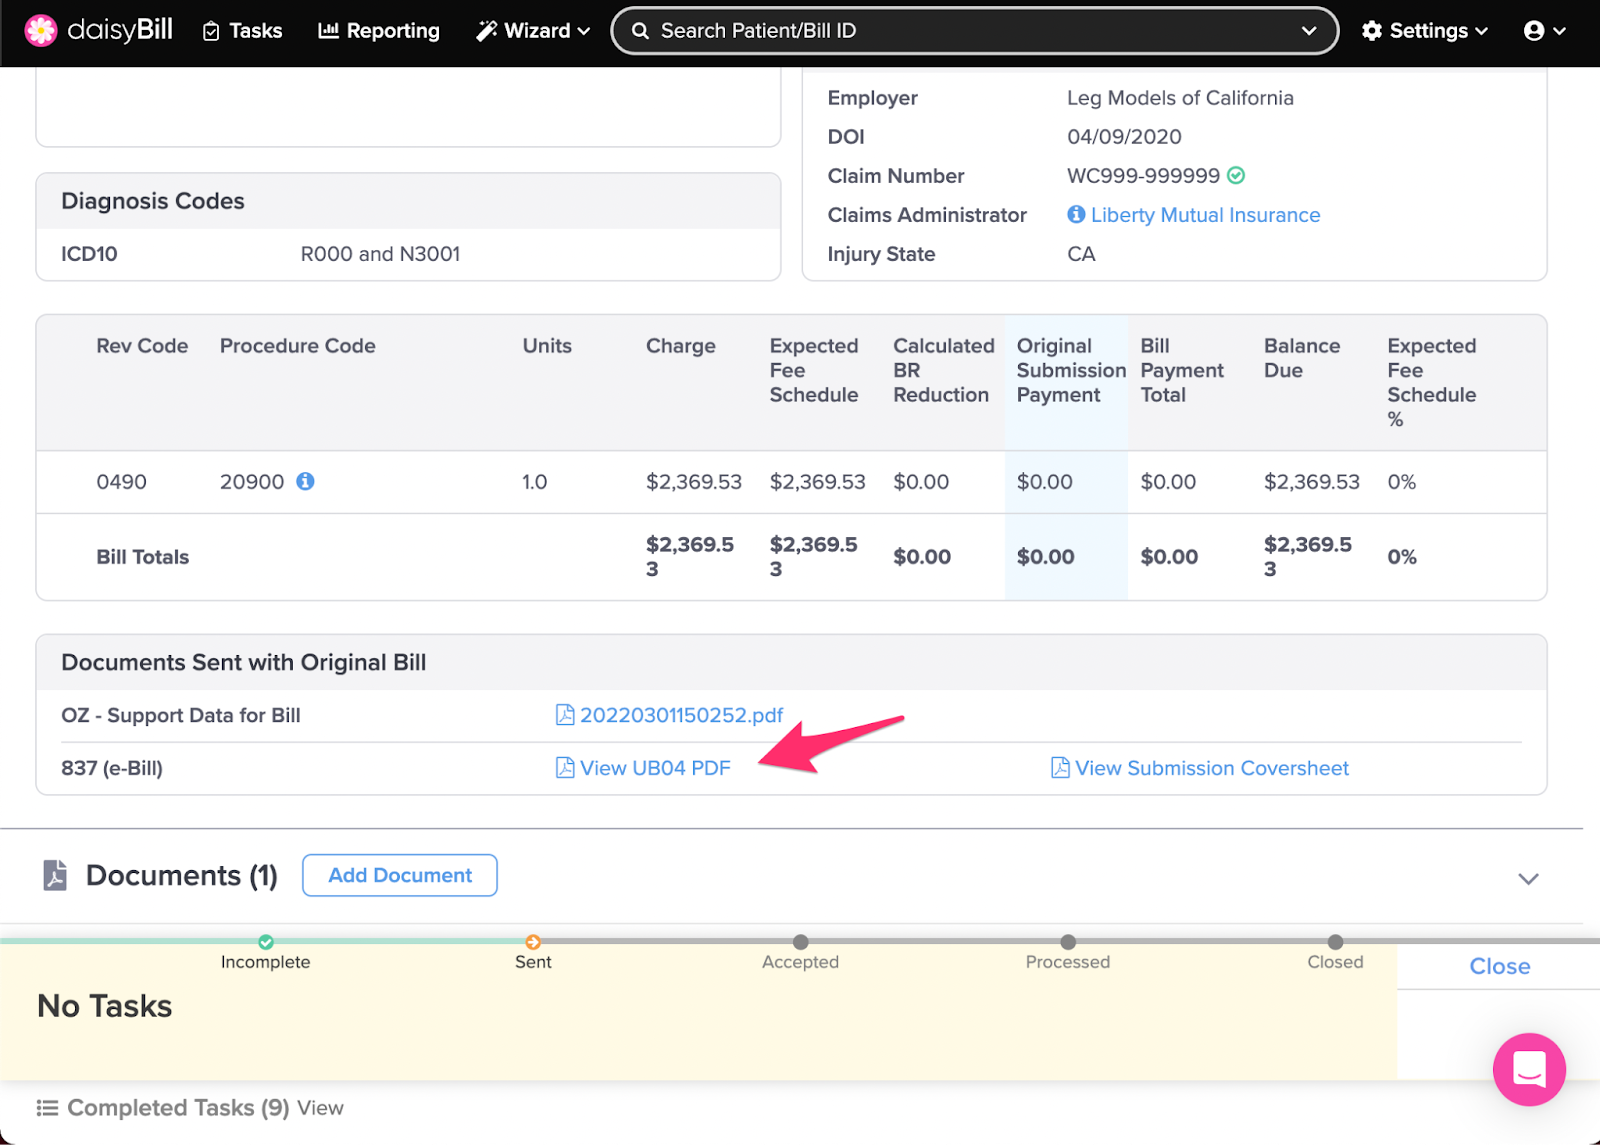Expand the Documents section chevron
The image size is (1600, 1145).
point(1527,879)
